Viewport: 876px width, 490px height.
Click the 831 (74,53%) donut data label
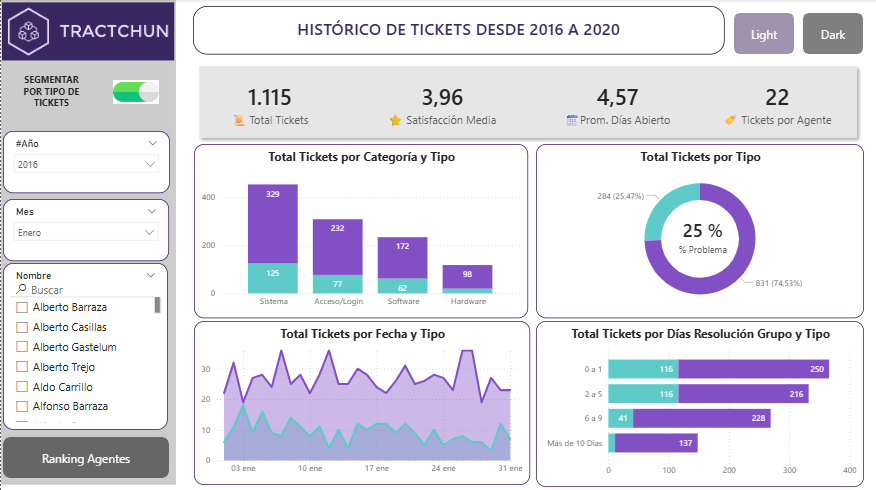tap(779, 283)
